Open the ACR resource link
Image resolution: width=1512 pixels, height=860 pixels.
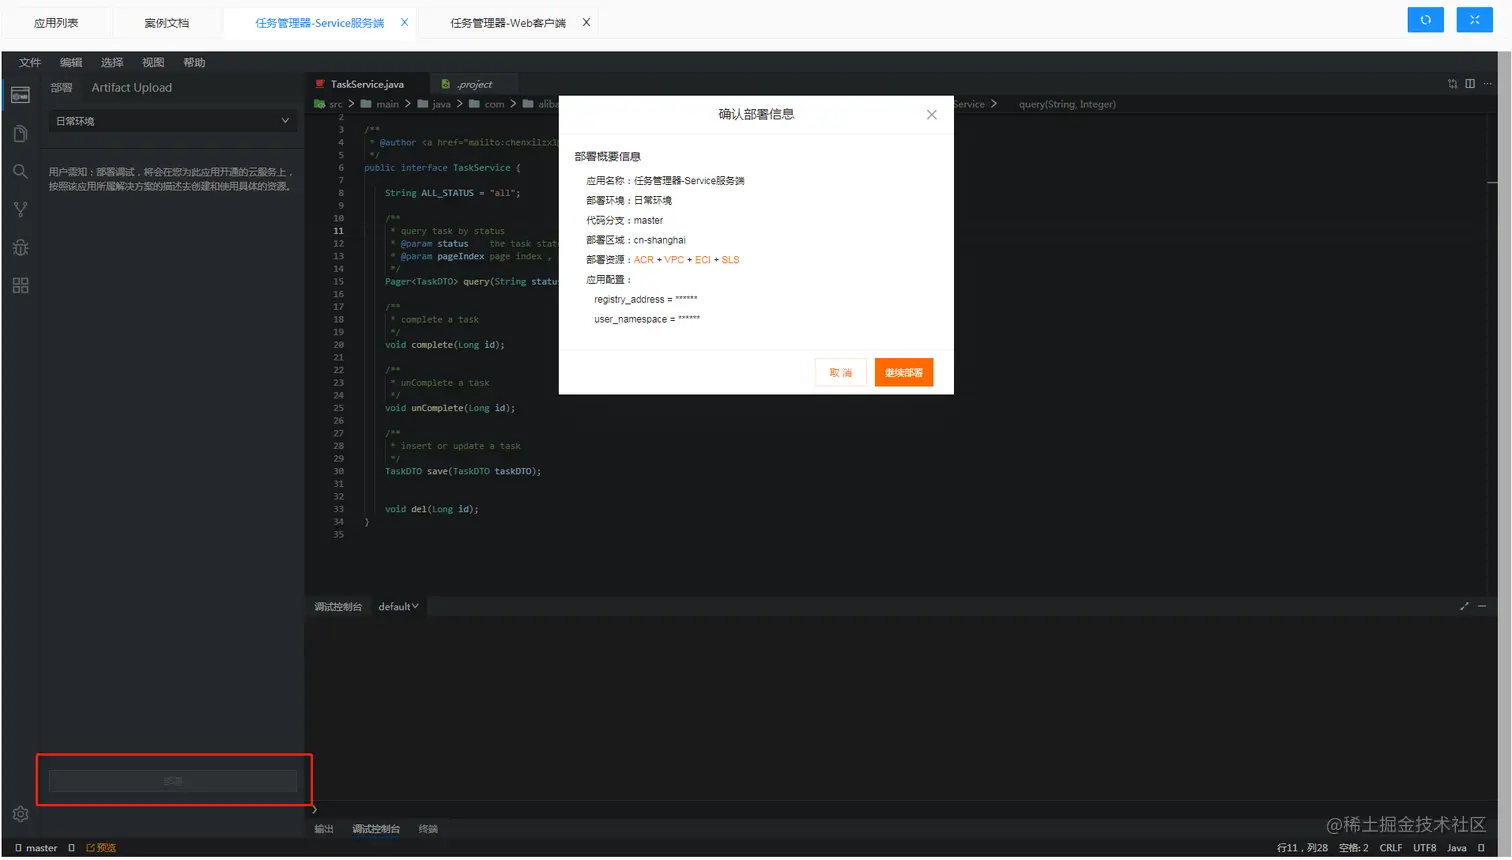(x=644, y=260)
